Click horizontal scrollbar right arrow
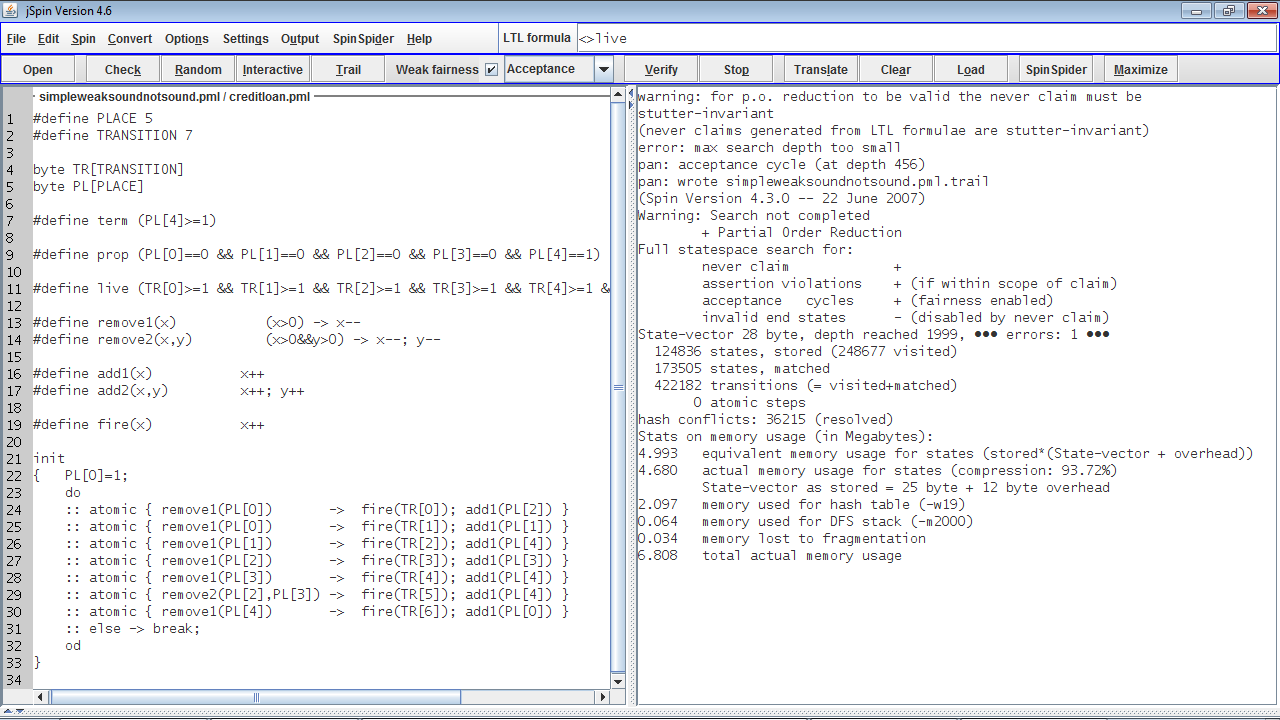Viewport: 1280px width, 720px height. tap(602, 697)
